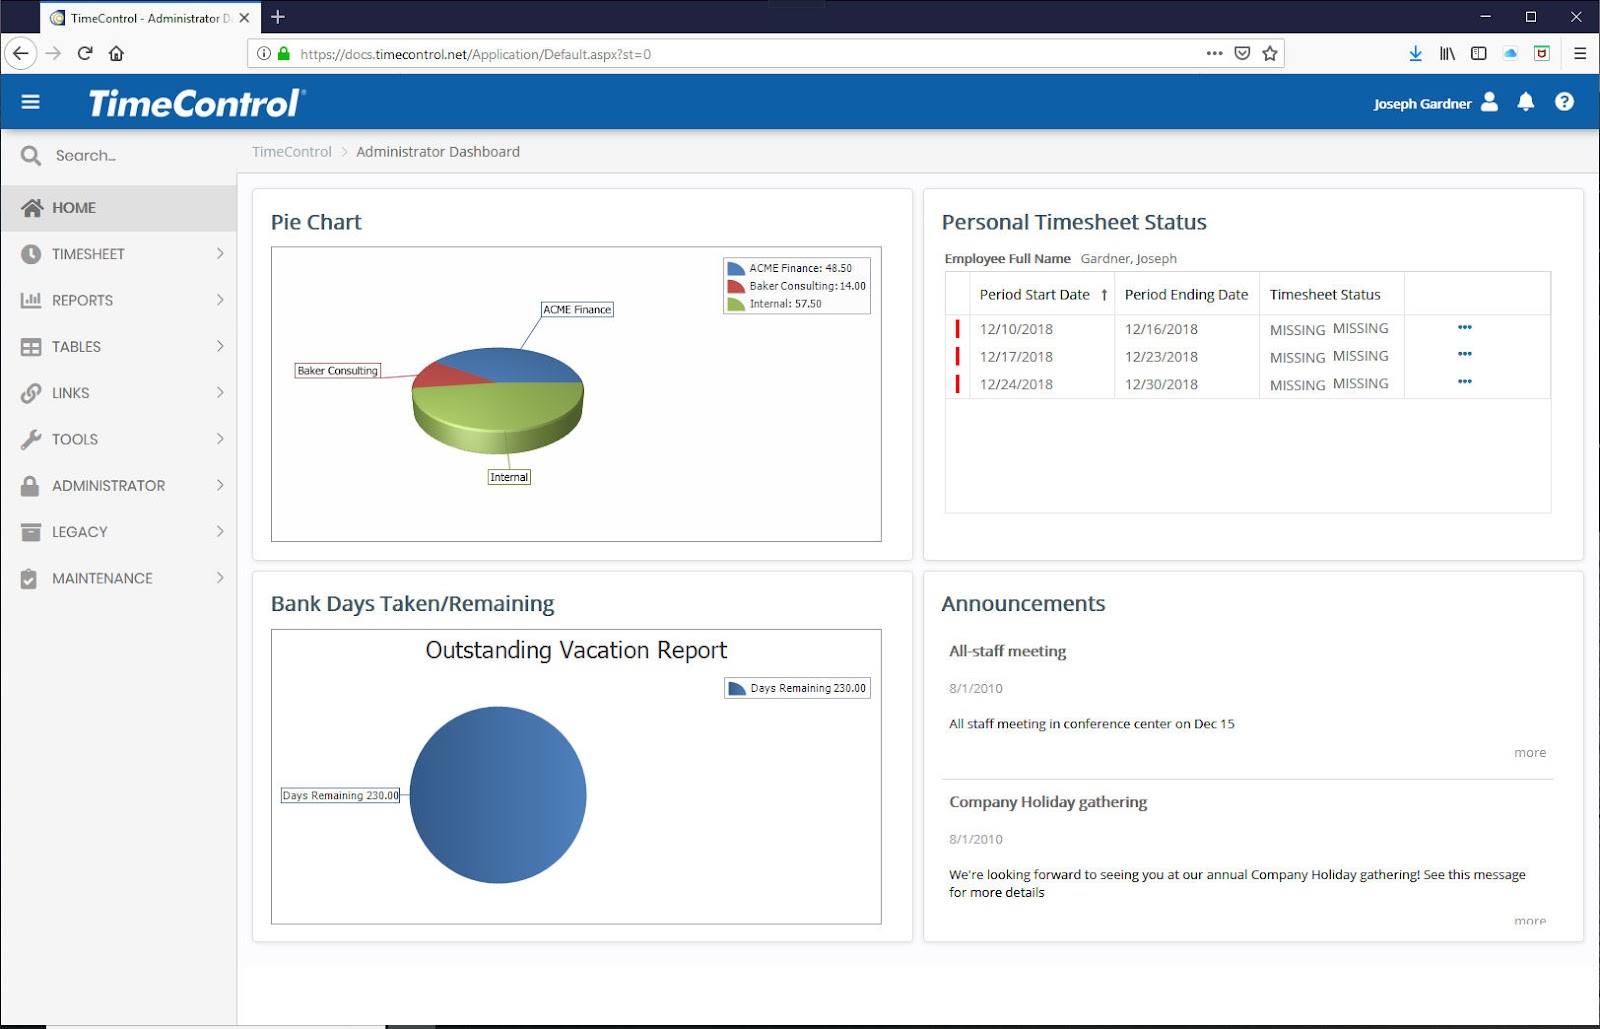The image size is (1600, 1029).
Task: Go back with browser back arrow
Action: click(21, 54)
